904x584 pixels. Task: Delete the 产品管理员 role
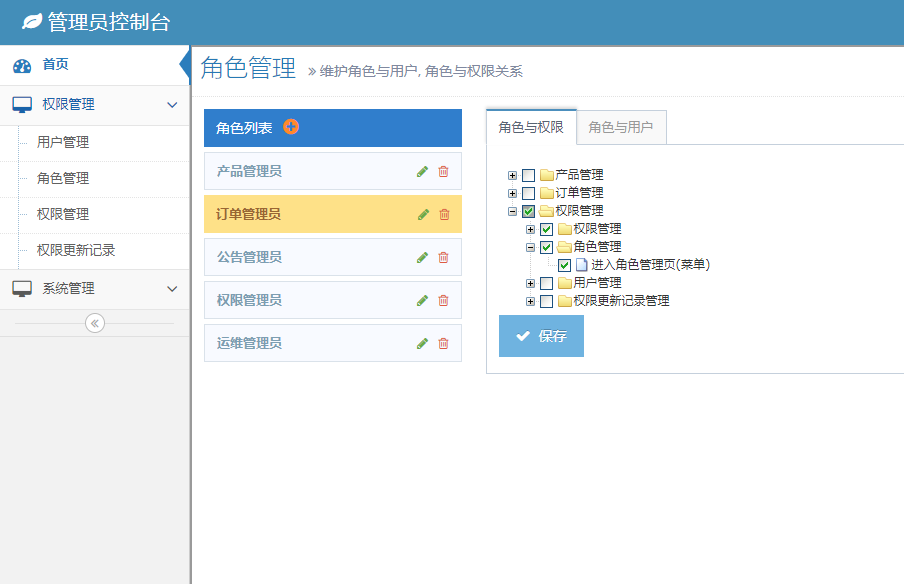[x=443, y=171]
